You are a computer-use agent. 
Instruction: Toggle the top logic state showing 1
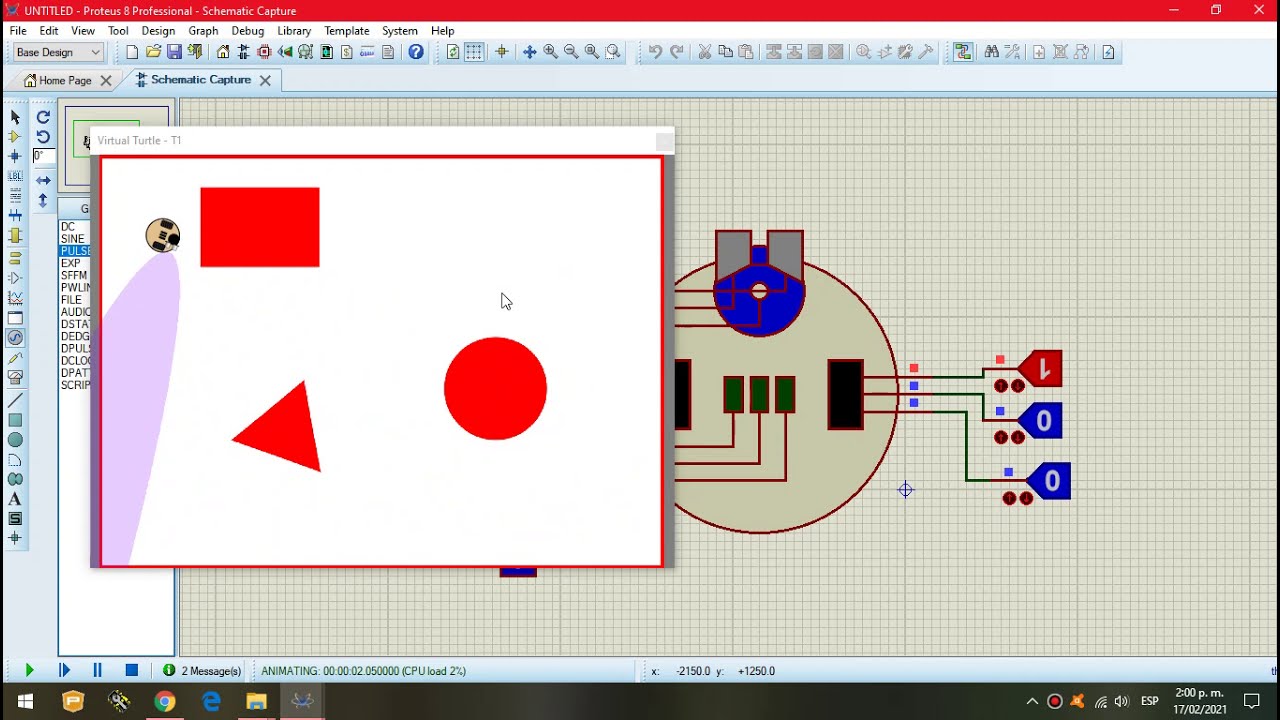click(x=1040, y=369)
